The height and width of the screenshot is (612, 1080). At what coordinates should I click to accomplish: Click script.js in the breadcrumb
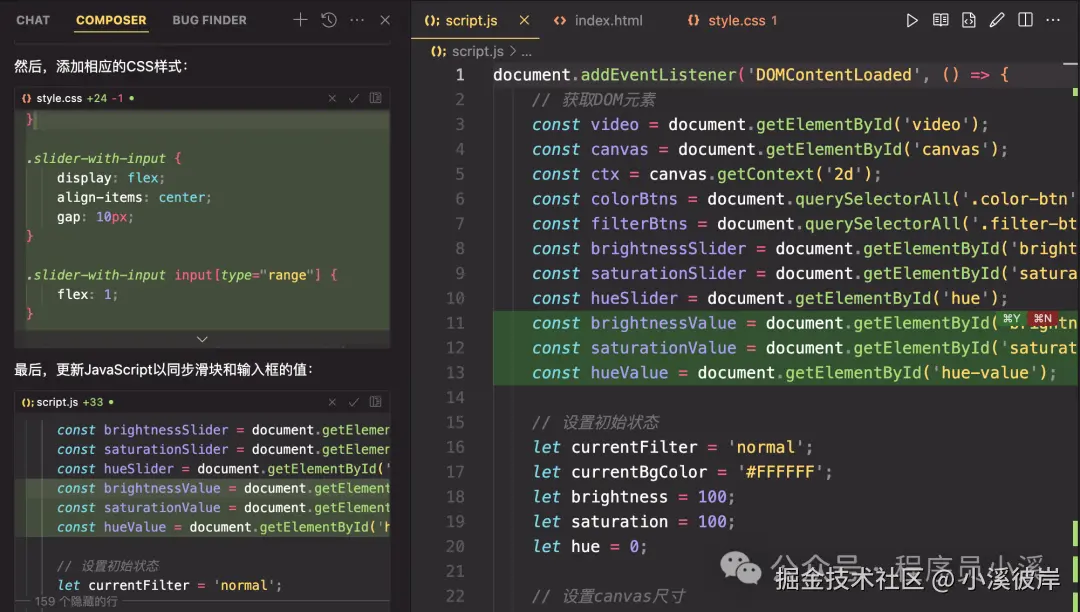[x=477, y=52]
